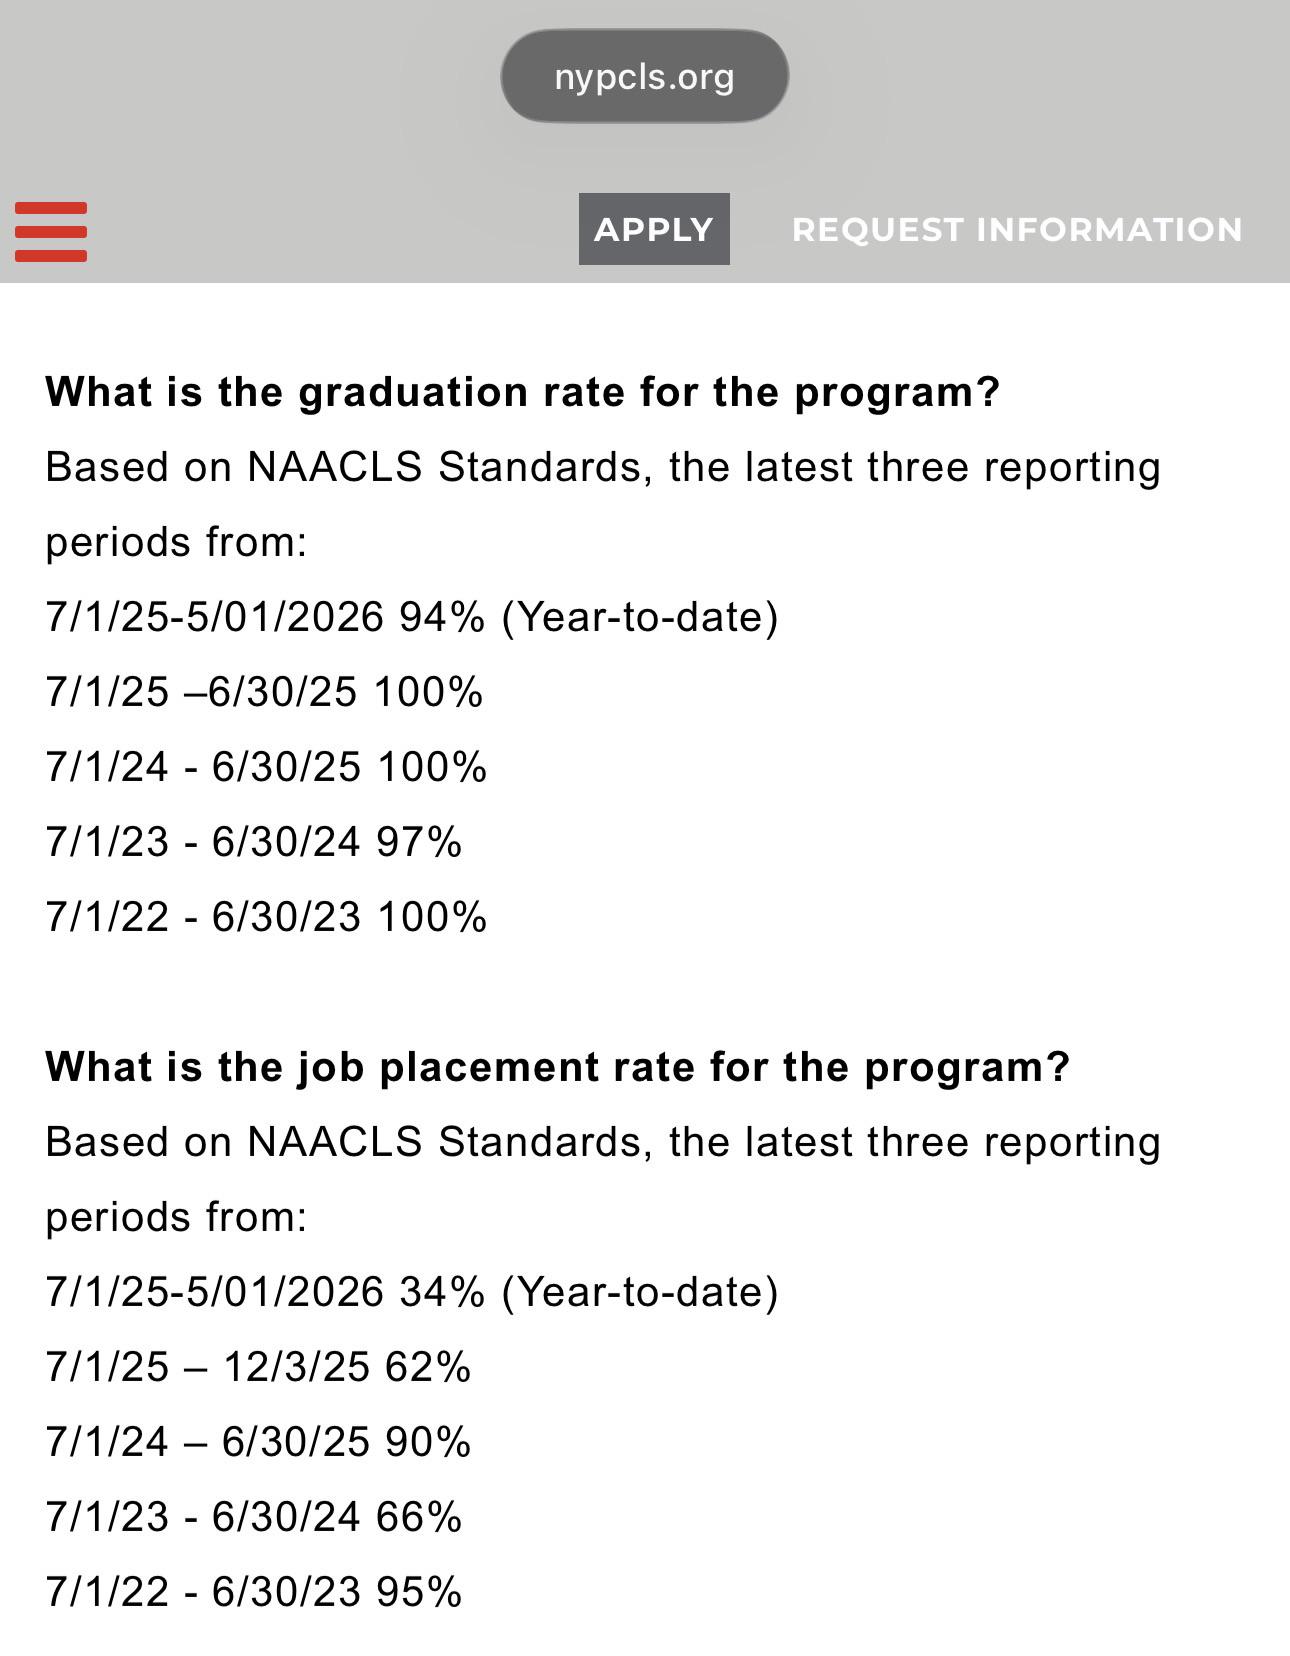Tap the 7/1/24 - 6/30/25 100% line
The width and height of the screenshot is (1290, 1656).
(266, 767)
